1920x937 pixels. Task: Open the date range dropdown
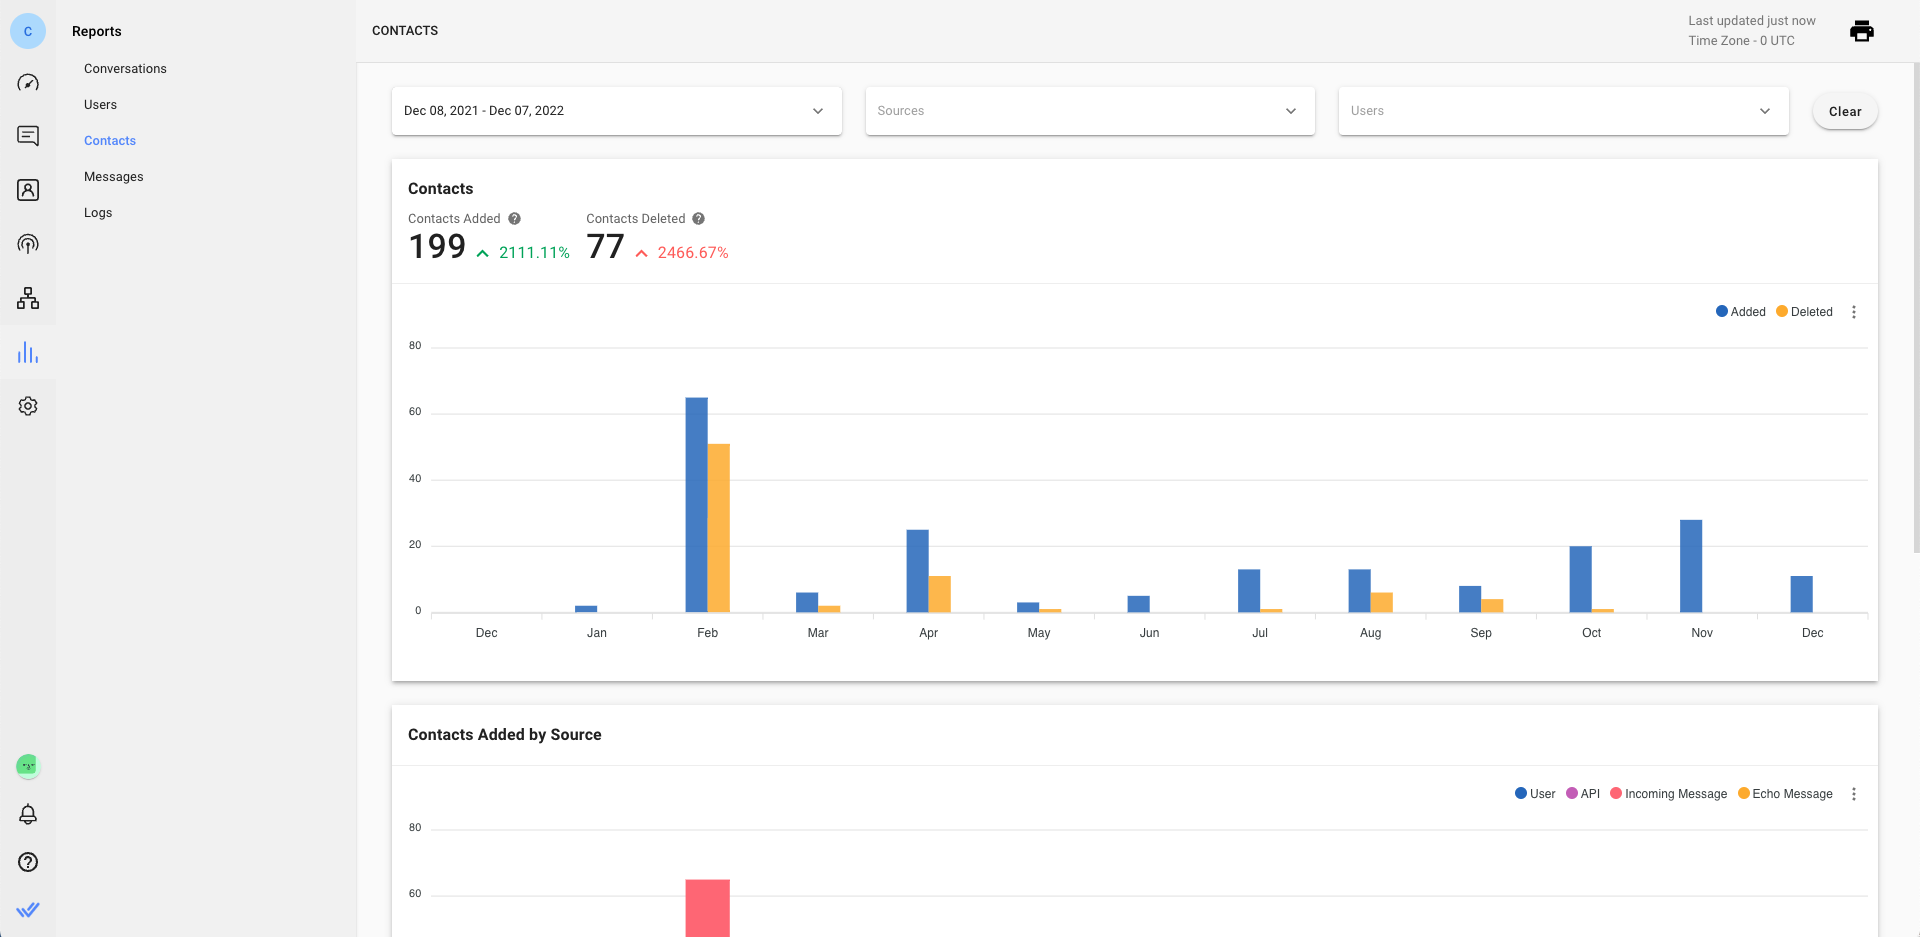616,111
